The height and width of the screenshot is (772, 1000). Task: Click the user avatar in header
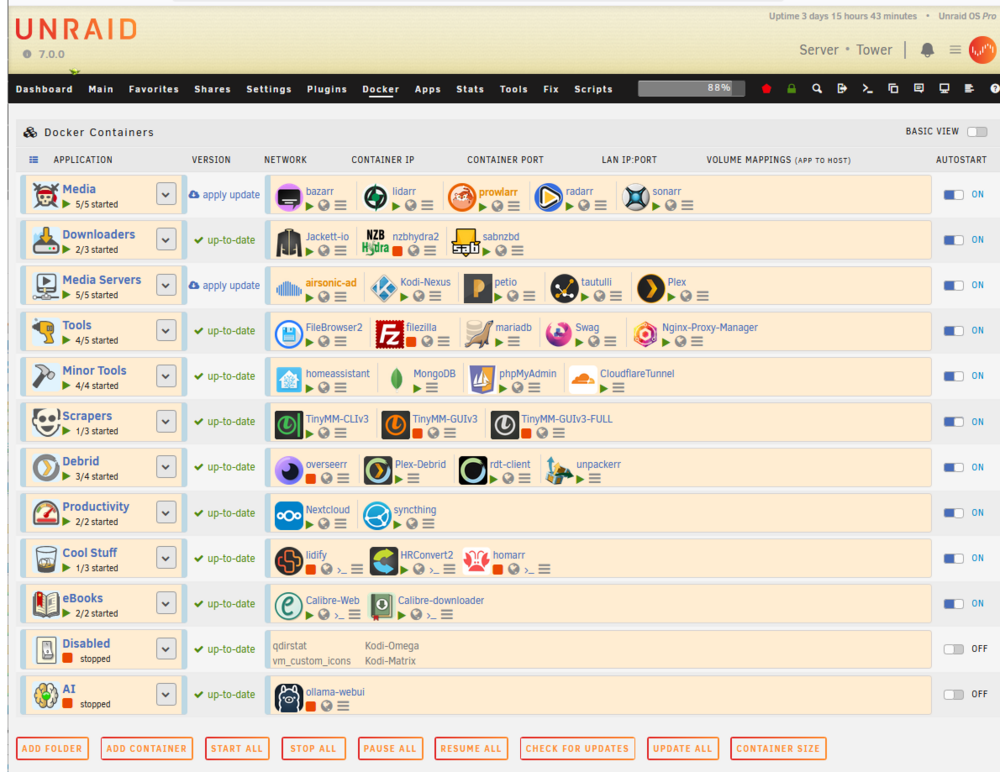coord(983,50)
